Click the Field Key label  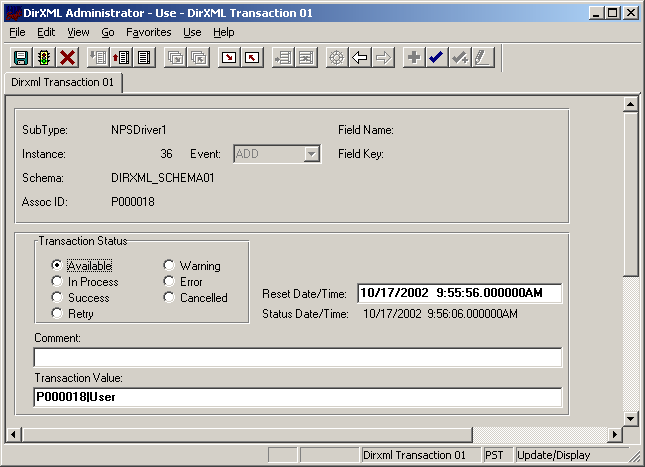tap(361, 154)
